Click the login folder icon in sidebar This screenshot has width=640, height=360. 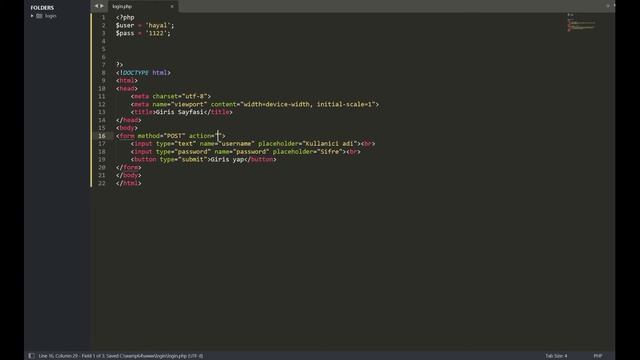[39, 16]
